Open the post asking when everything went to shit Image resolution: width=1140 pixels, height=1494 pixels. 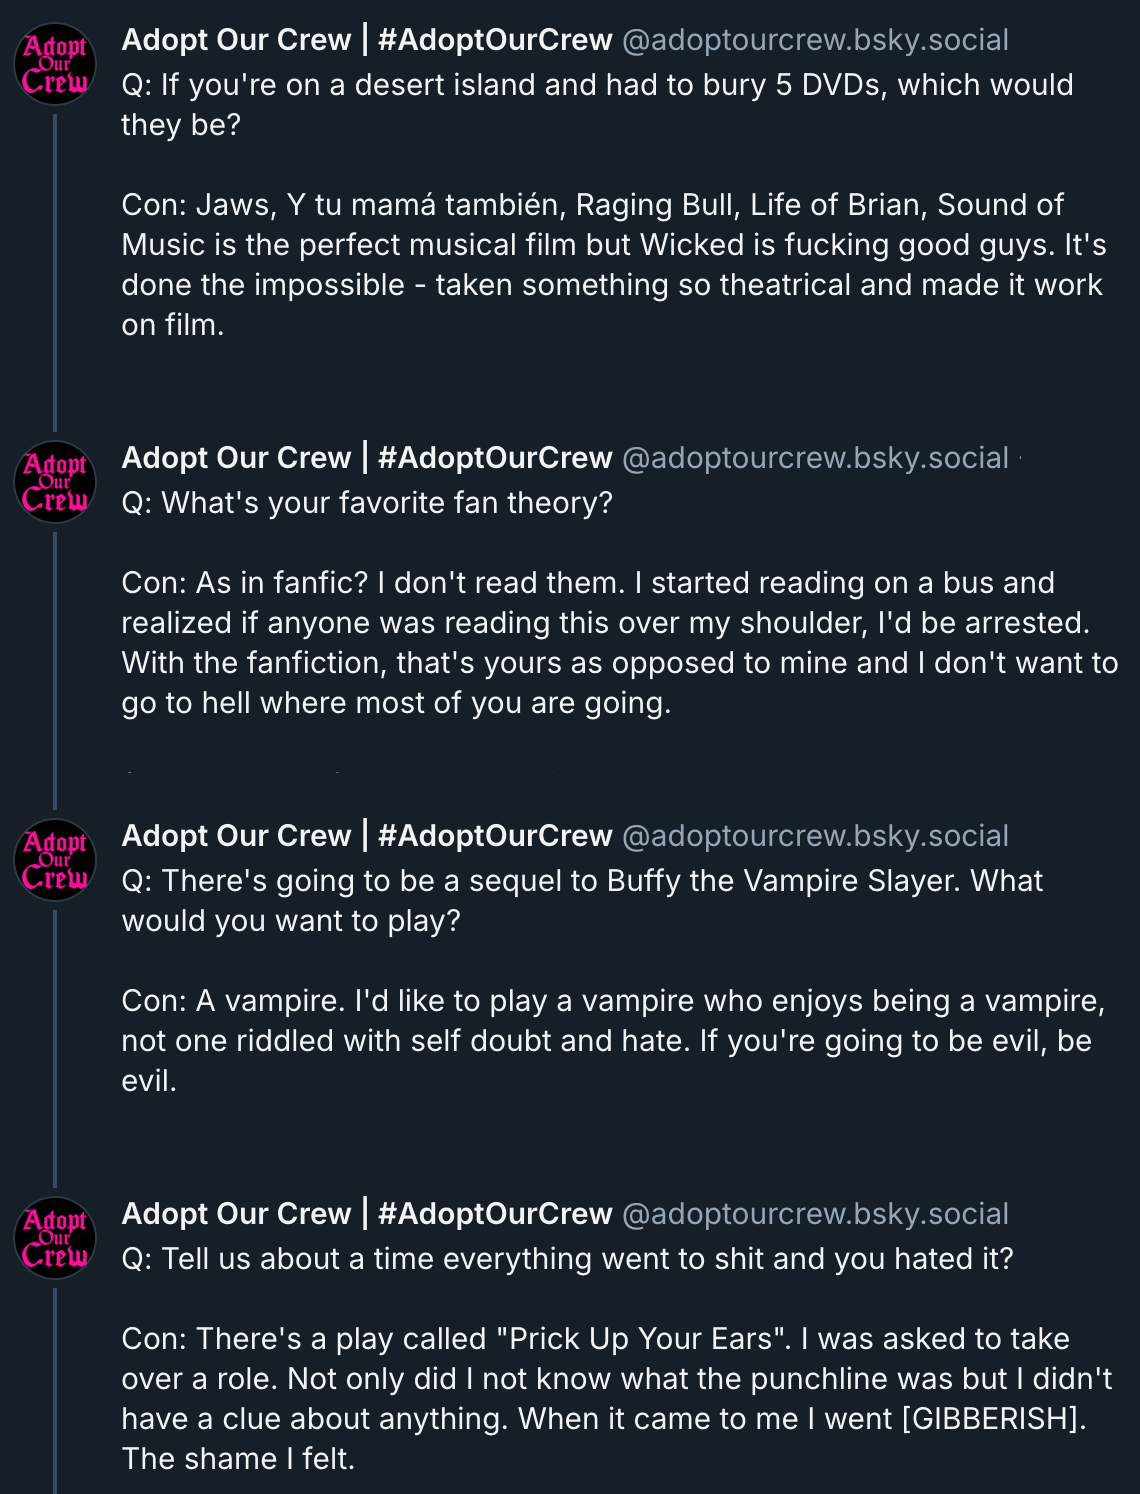pyautogui.click(x=567, y=1259)
